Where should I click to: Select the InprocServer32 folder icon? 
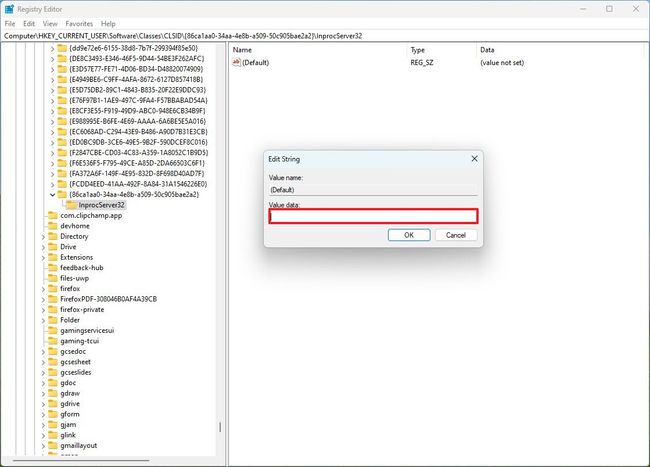point(72,205)
